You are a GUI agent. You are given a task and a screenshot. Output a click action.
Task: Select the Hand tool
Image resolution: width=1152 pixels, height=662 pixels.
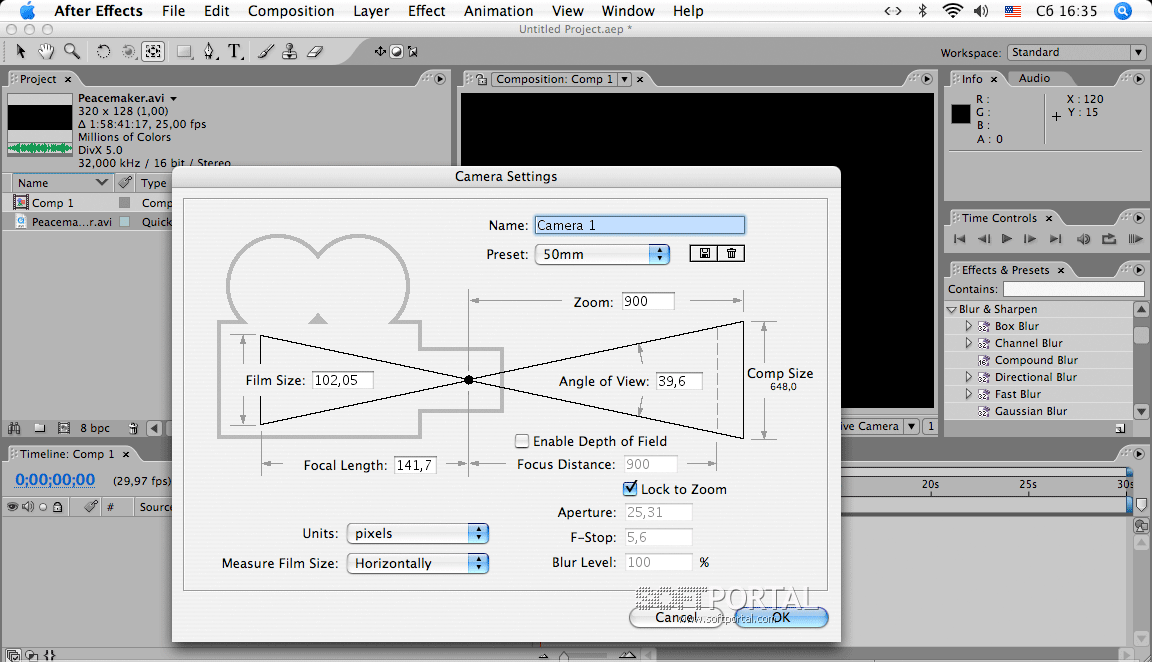(x=46, y=51)
